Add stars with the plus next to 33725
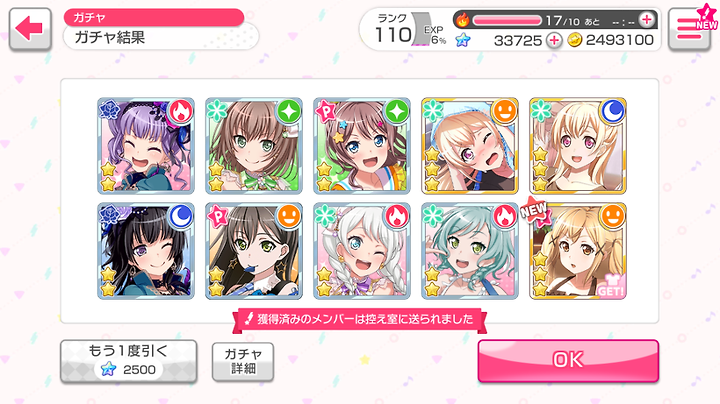The width and height of the screenshot is (720, 404). (x=554, y=40)
